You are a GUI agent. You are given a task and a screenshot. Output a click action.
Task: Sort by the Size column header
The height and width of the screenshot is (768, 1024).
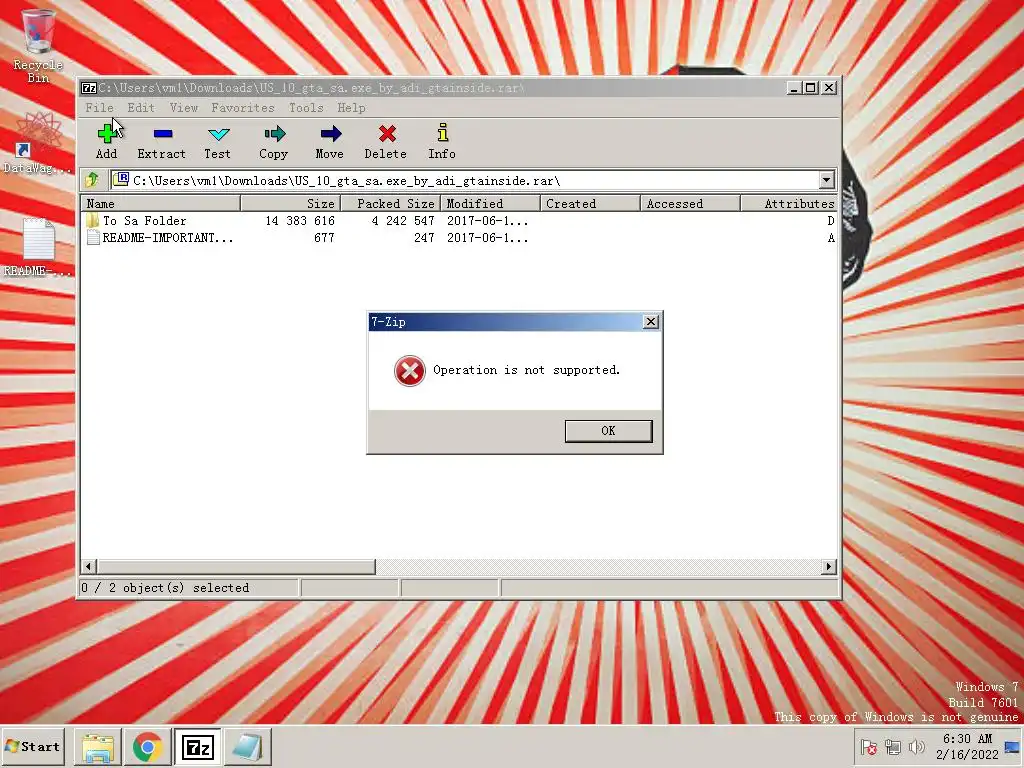(291, 204)
